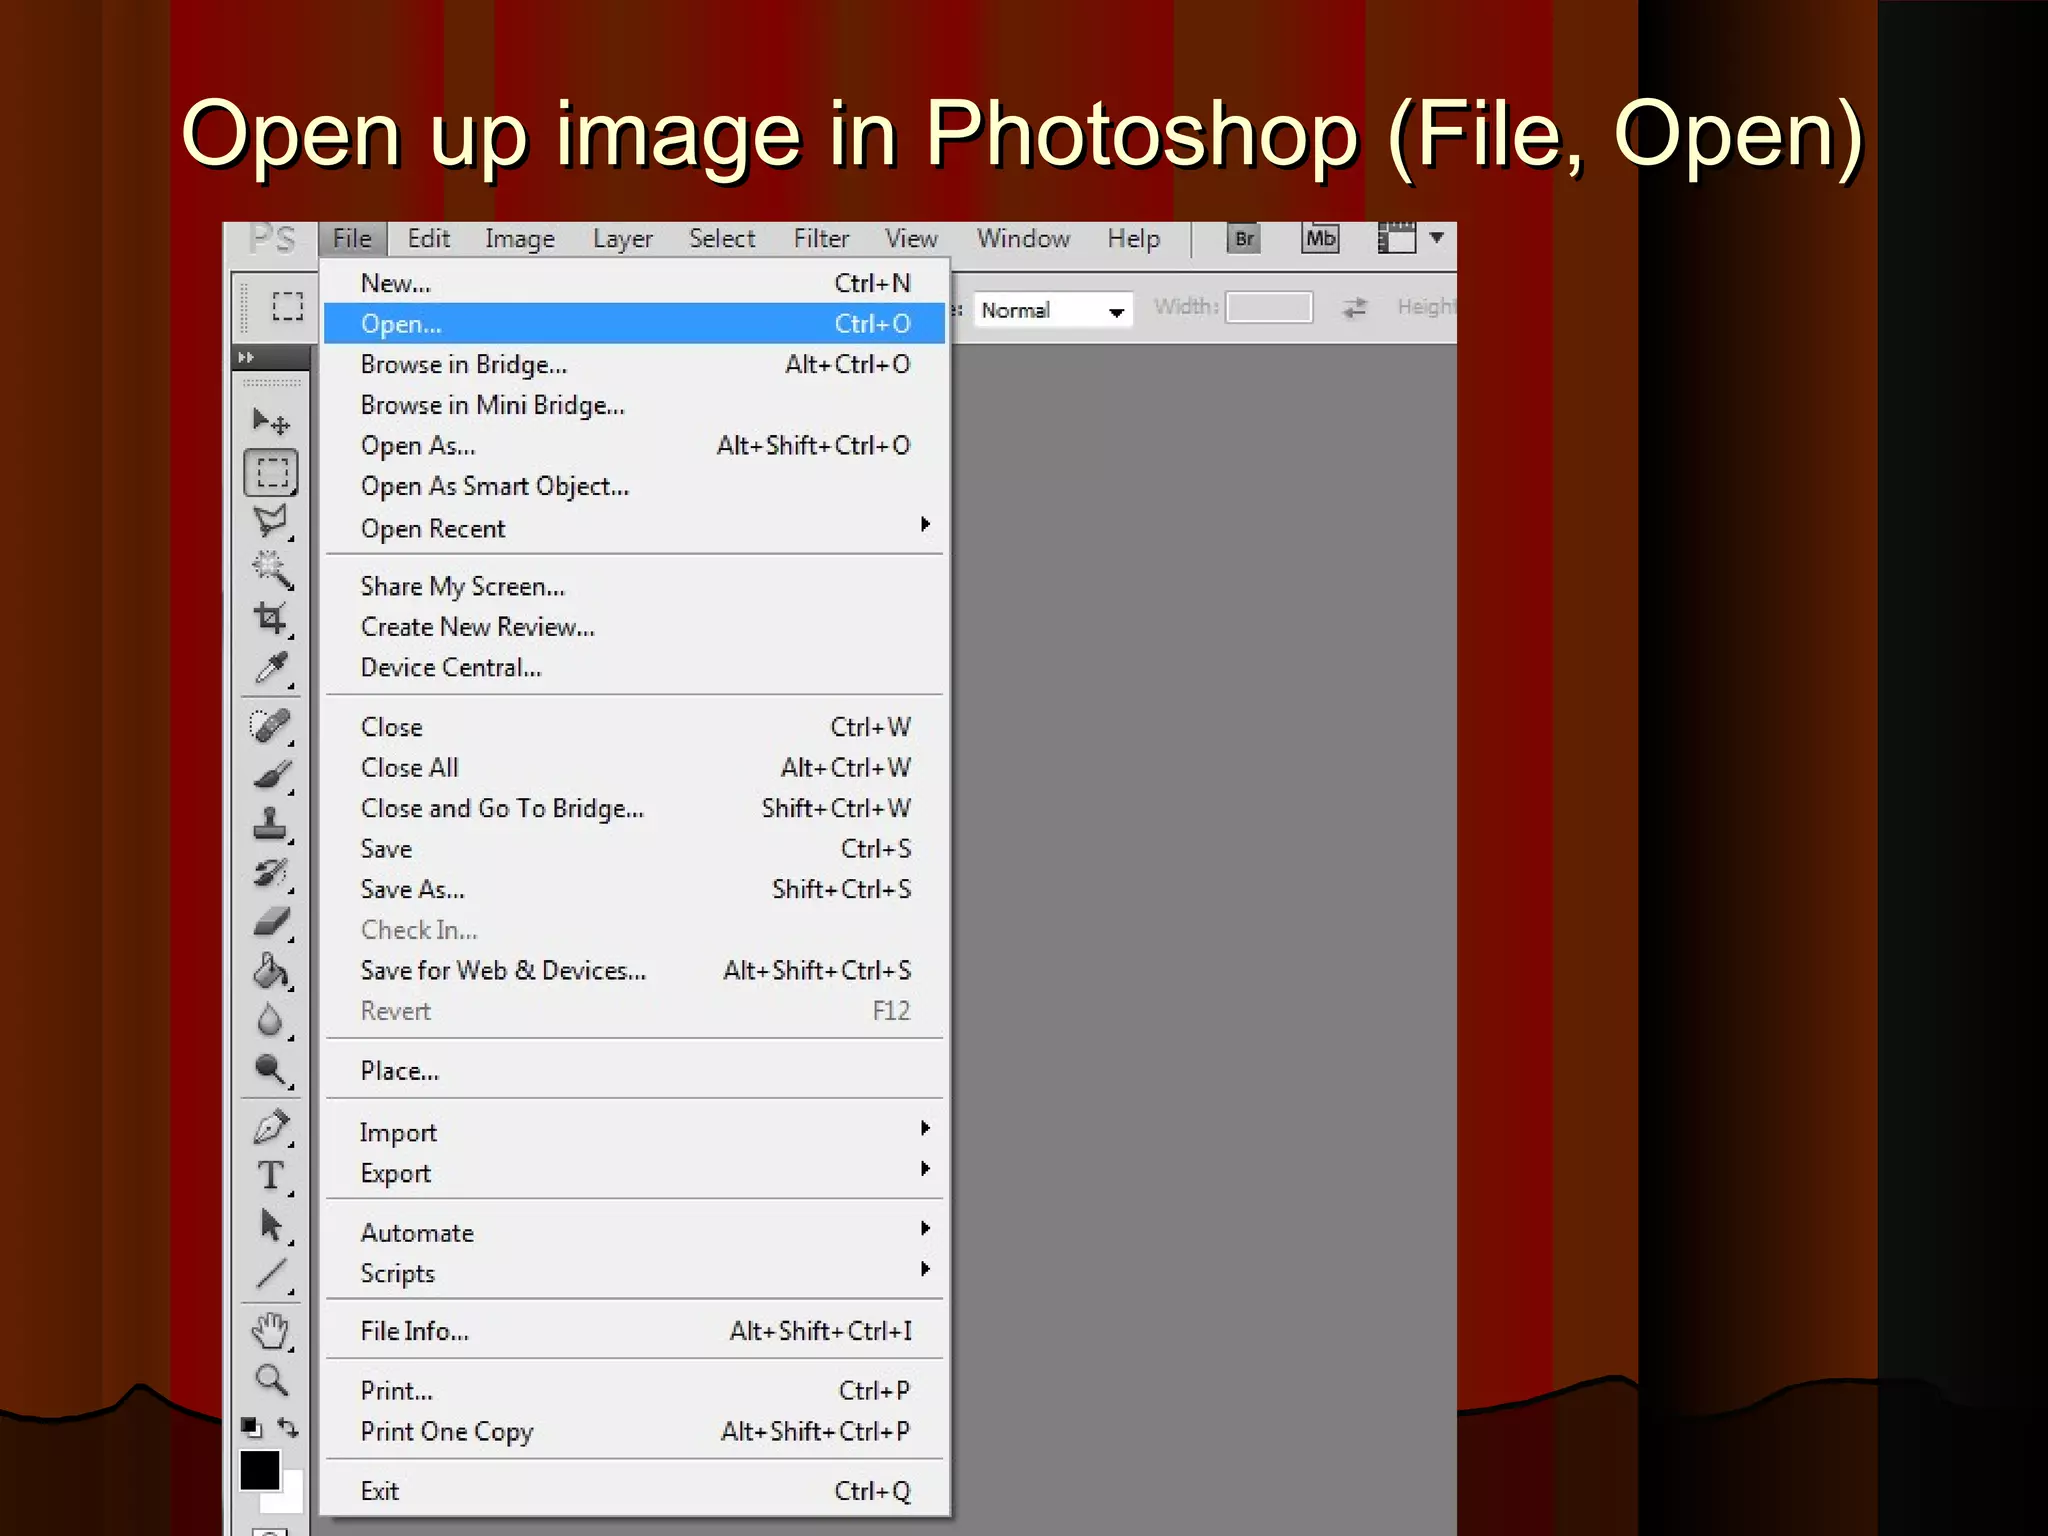Expand the Export submenu
Viewport: 2048px width, 1536px height.
633,1173
